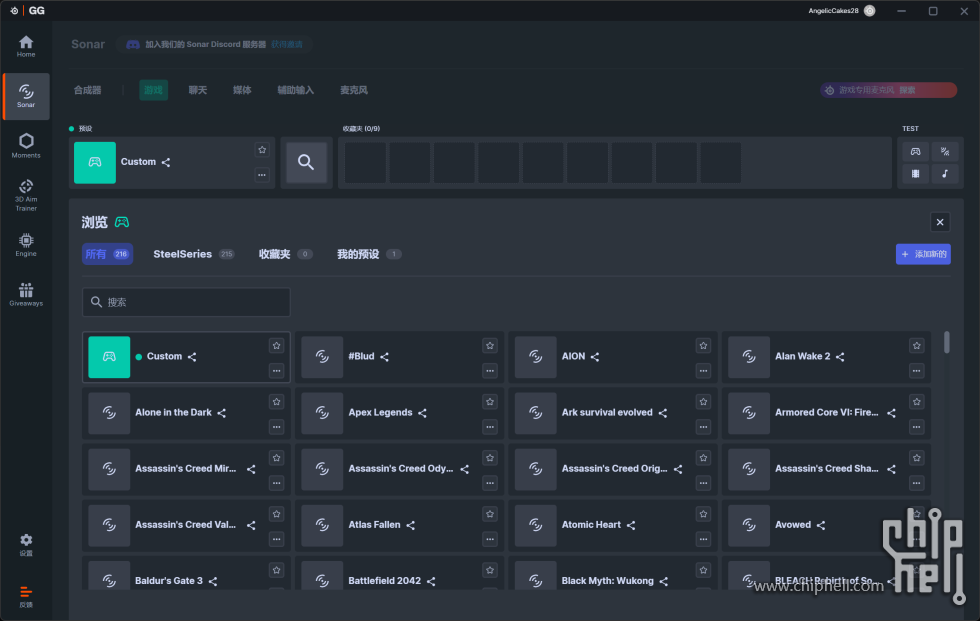
Task: Select the 所有 presets filter
Action: tap(107, 254)
